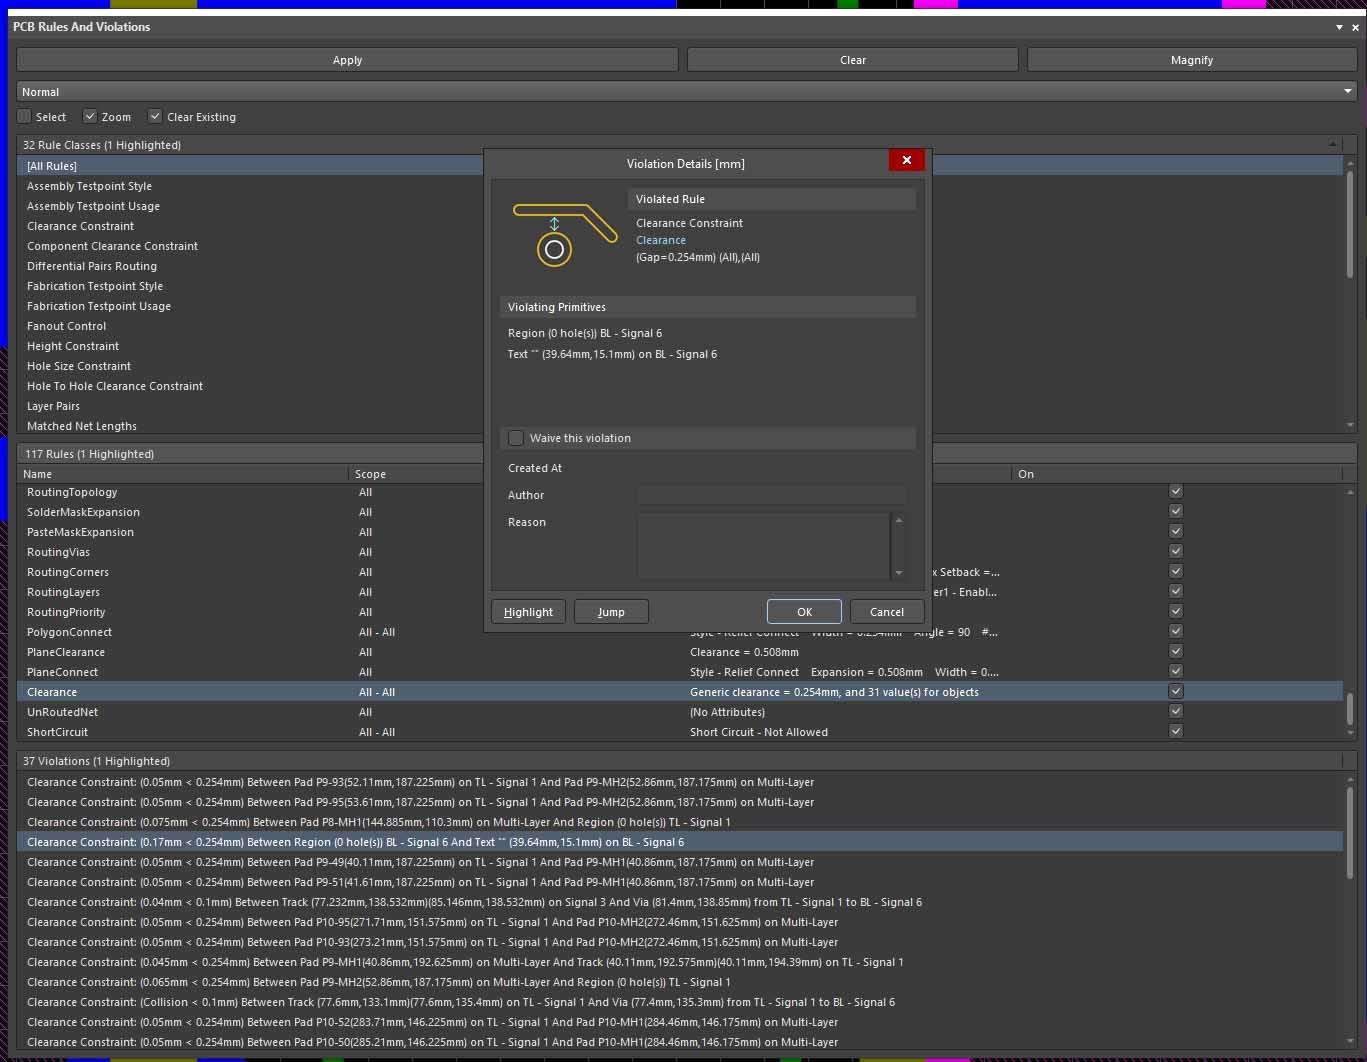
Task: Close the PCB Rules And Violations panel
Action: tap(1356, 27)
